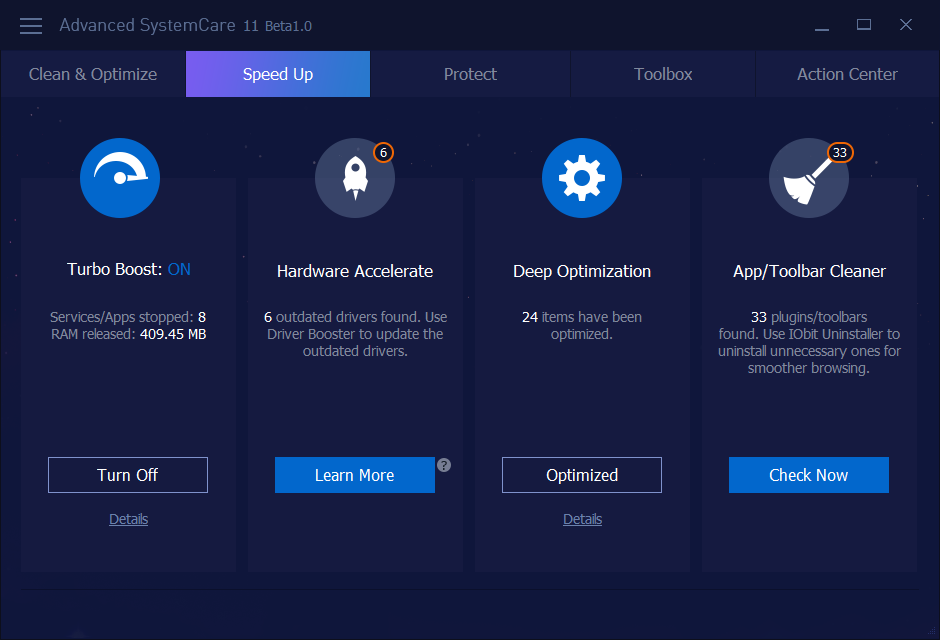
Task: Go to the Toolbox tab
Action: pos(663,74)
